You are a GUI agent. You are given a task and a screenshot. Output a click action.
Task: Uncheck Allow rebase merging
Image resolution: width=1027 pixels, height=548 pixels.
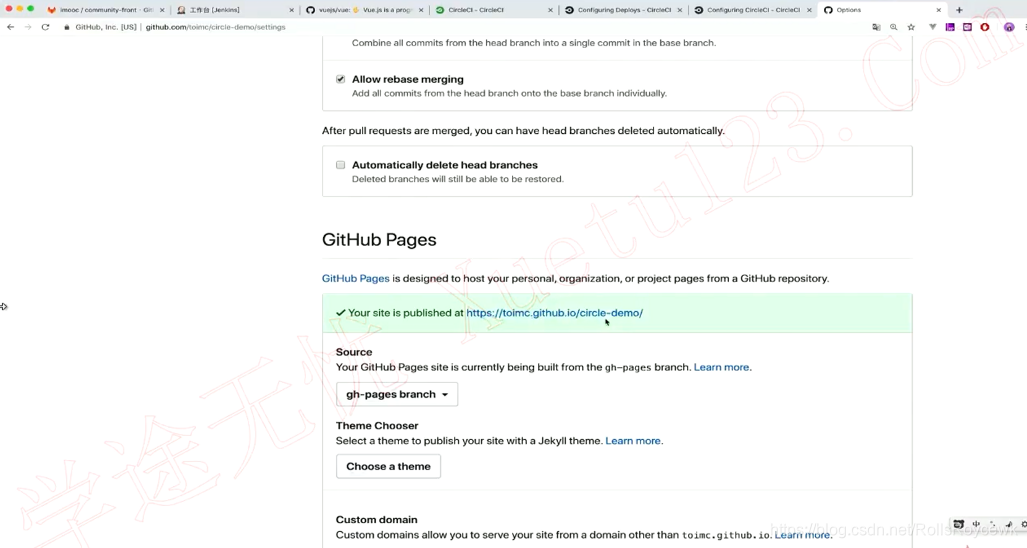click(x=341, y=79)
